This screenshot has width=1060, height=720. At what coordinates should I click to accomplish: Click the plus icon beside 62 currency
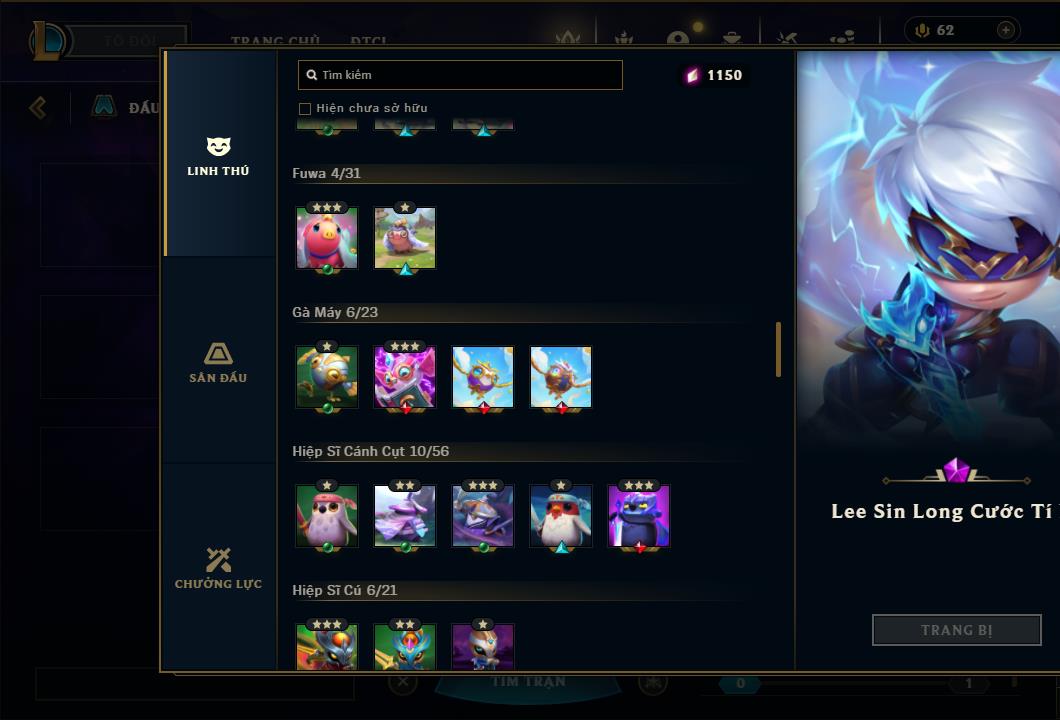click(1006, 30)
